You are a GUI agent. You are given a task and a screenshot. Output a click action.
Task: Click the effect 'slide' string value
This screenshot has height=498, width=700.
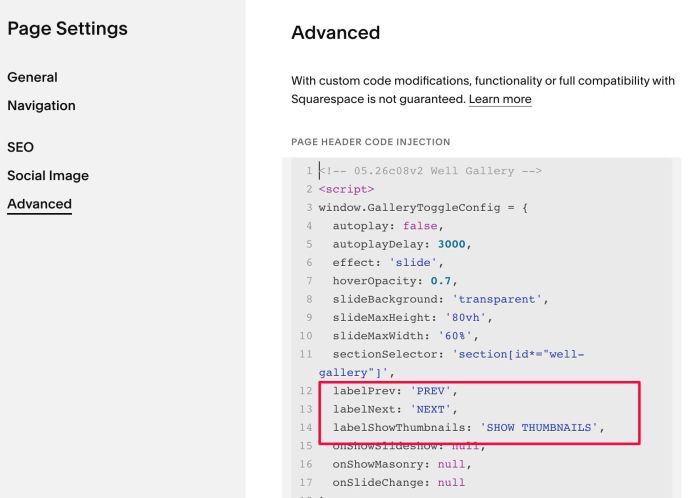click(x=413, y=262)
